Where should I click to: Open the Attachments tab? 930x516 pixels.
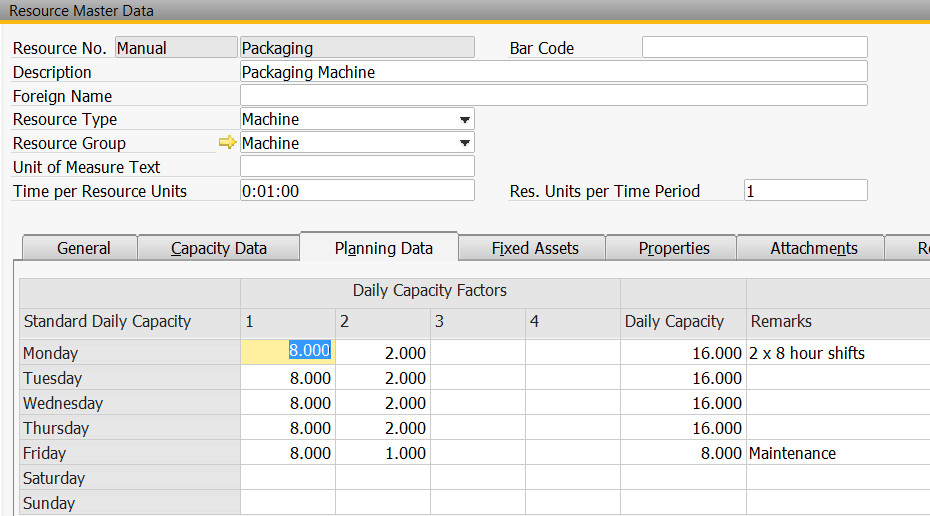point(813,248)
